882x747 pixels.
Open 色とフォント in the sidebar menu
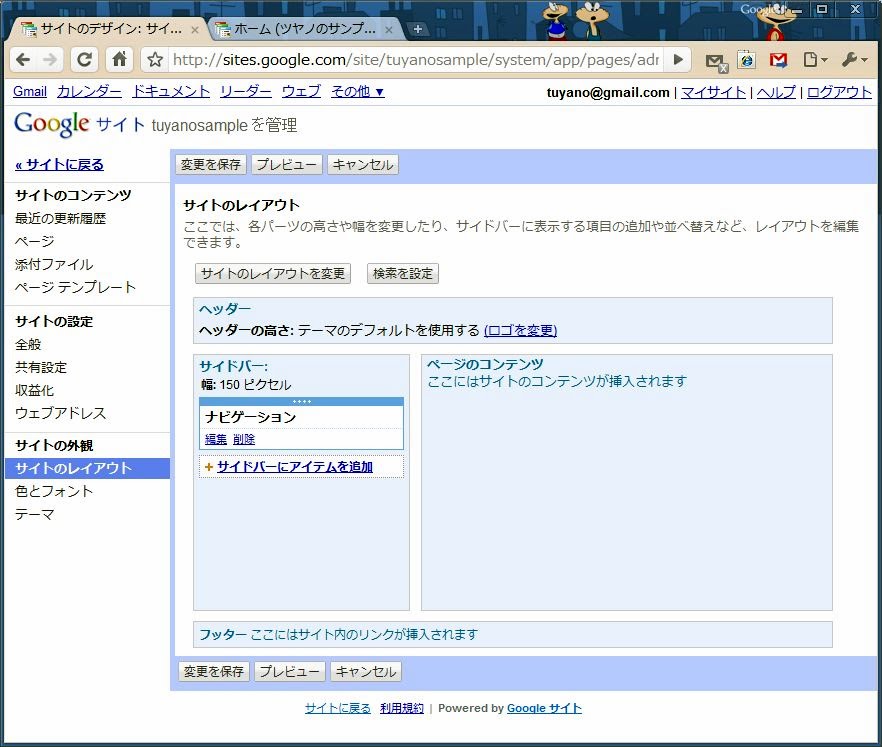click(54, 491)
